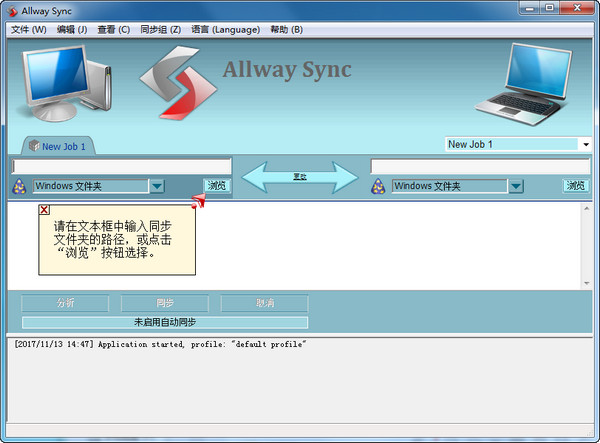Close the yellow tooltip with the red X
Viewport: 600px width, 443px height.
pos(45,210)
